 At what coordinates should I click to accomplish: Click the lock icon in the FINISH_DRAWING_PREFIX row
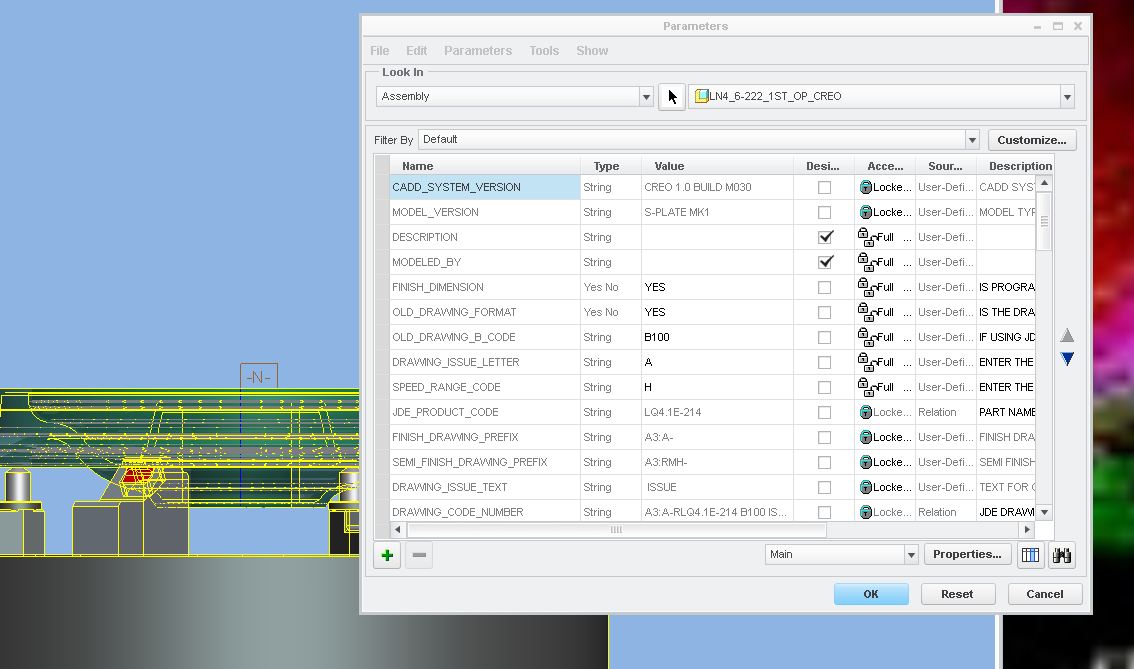point(866,437)
